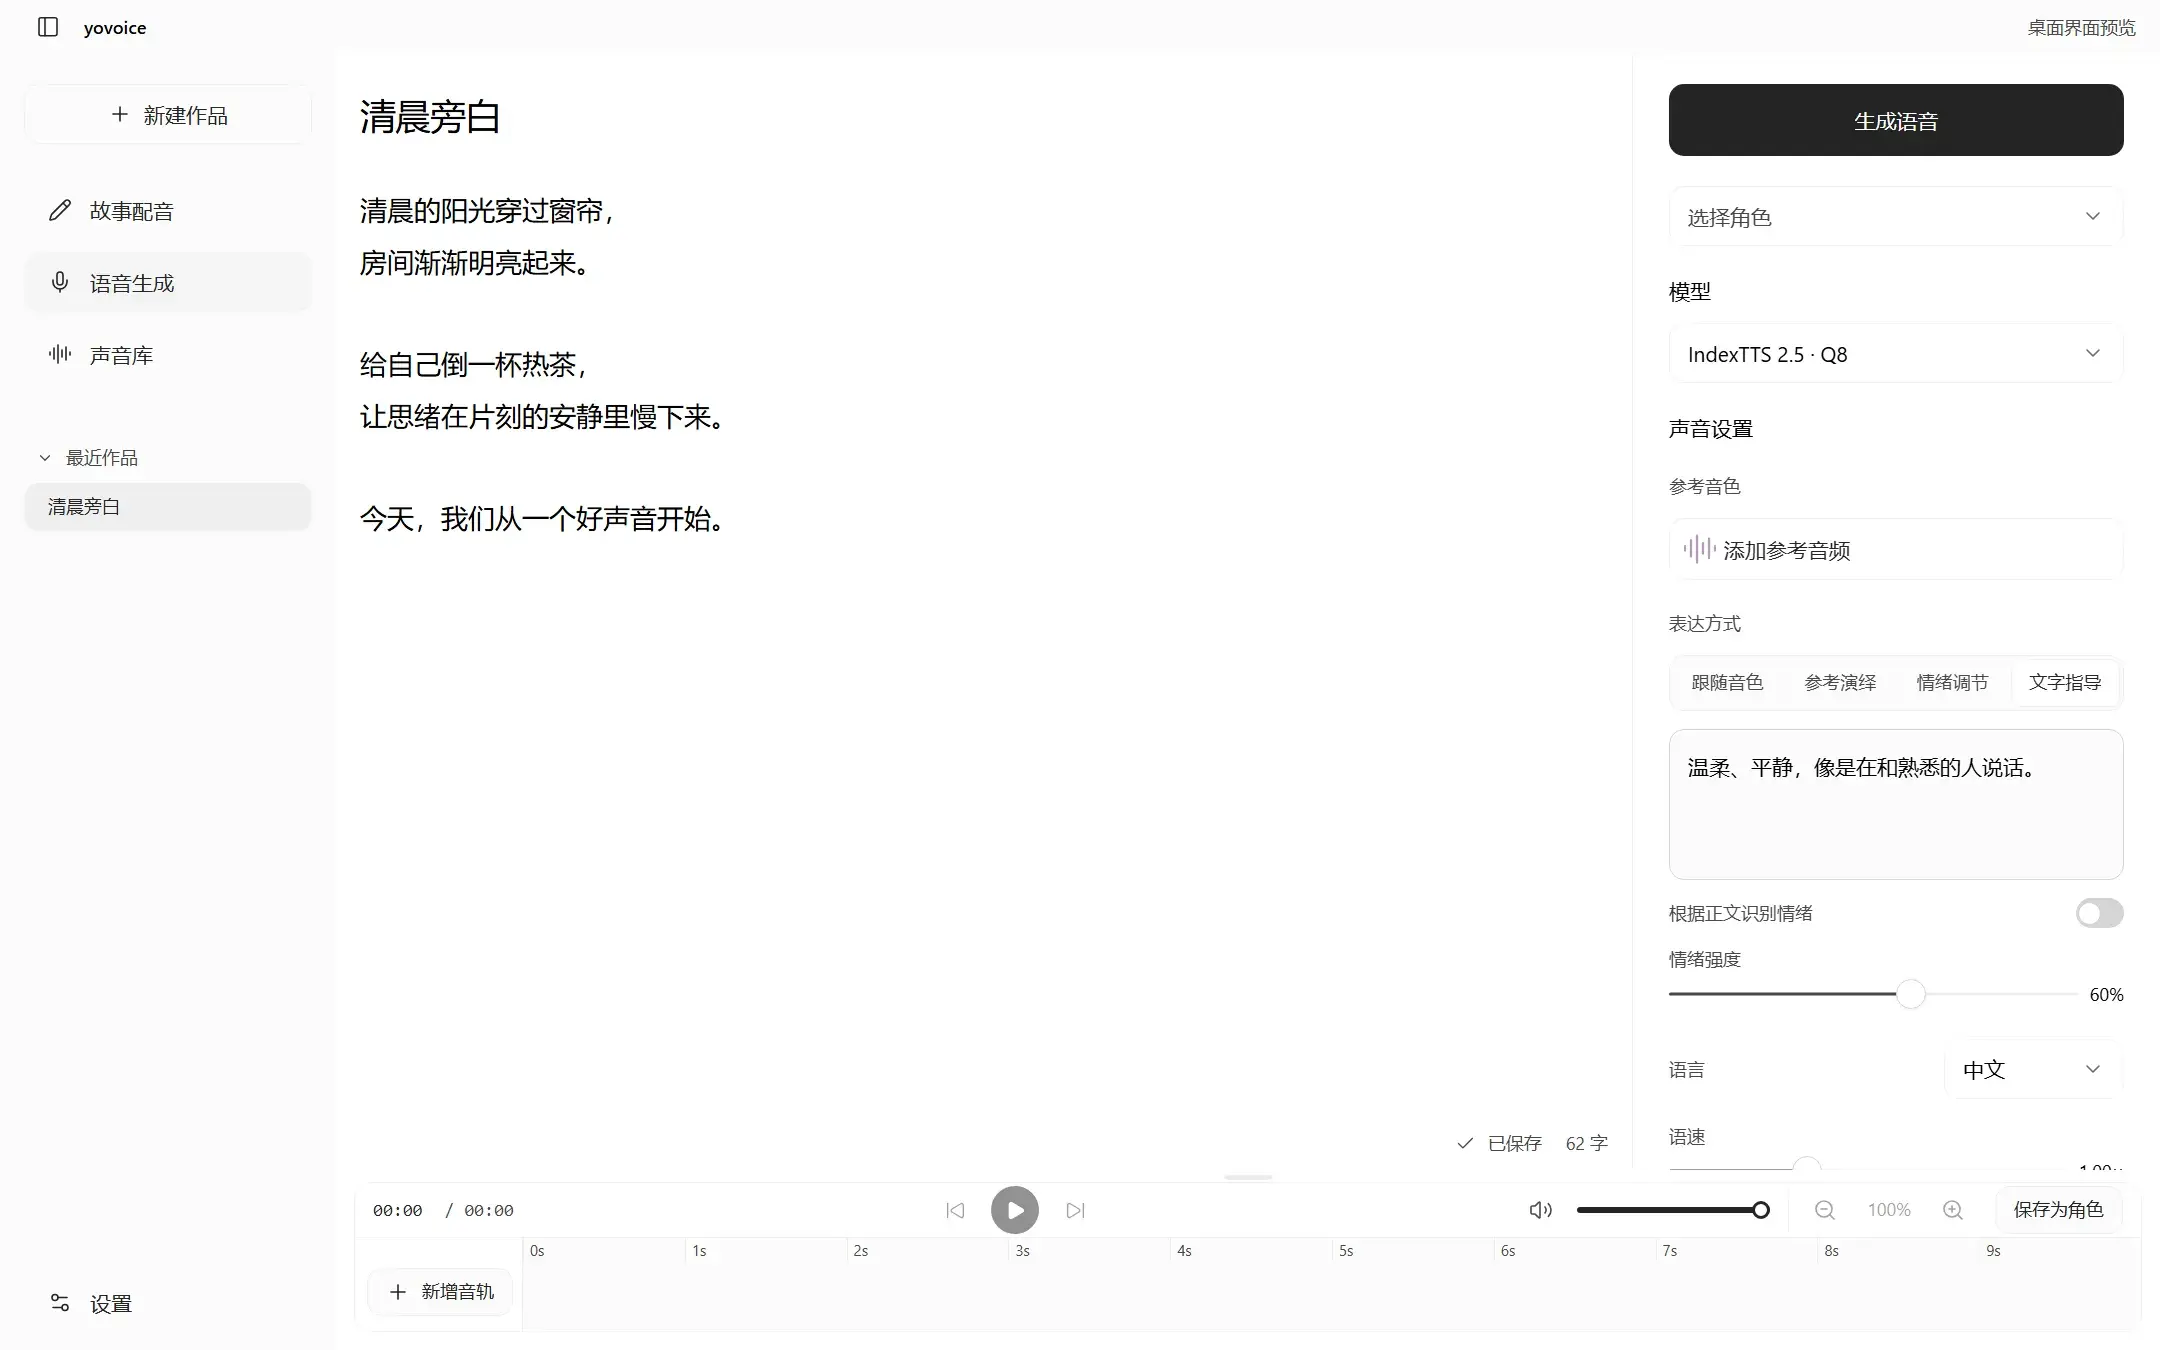Open 清晨旁白 in recent works
This screenshot has width=2160, height=1350.
click(168, 507)
